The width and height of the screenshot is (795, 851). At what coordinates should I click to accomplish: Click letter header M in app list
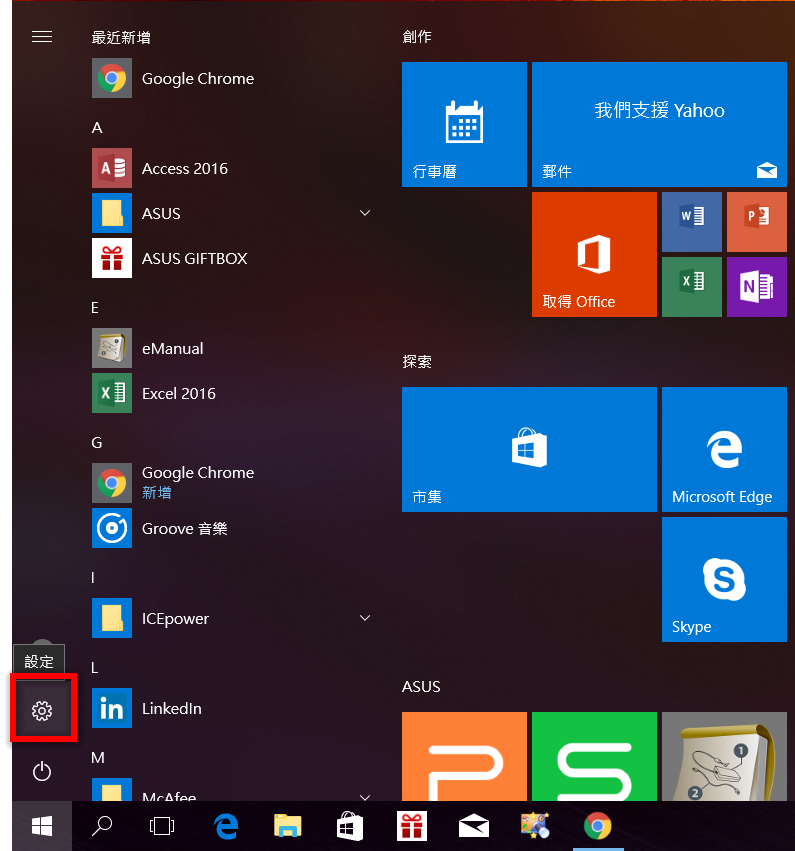coord(98,758)
